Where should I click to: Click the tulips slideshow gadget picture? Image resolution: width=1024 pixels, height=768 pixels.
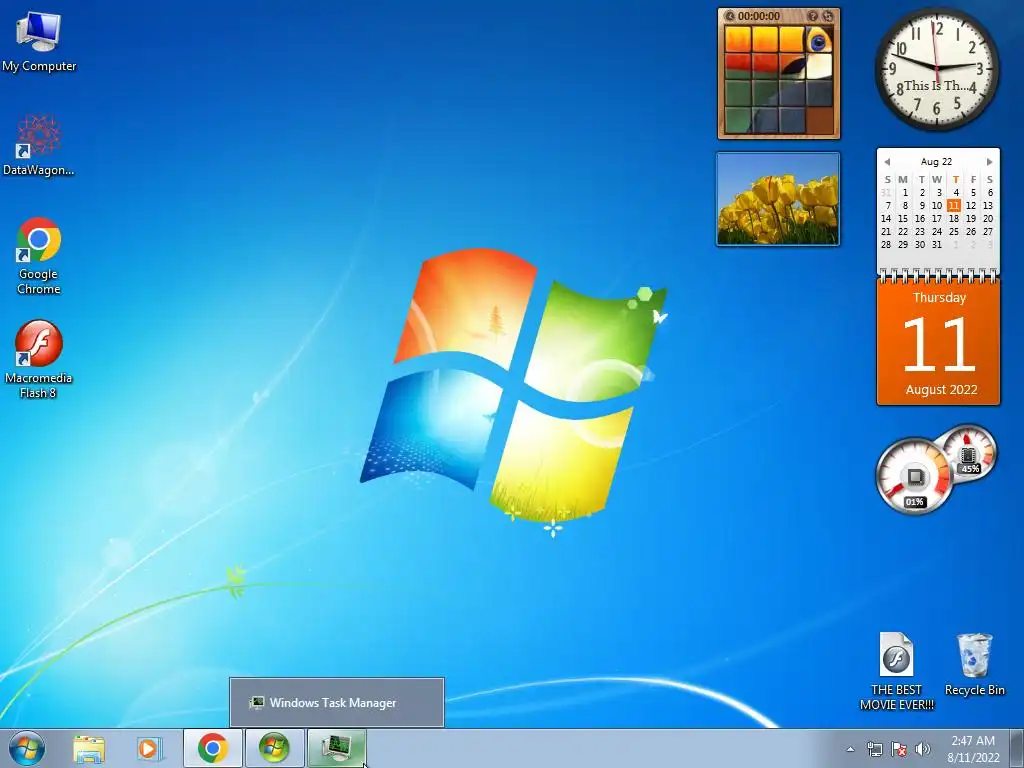(778, 199)
